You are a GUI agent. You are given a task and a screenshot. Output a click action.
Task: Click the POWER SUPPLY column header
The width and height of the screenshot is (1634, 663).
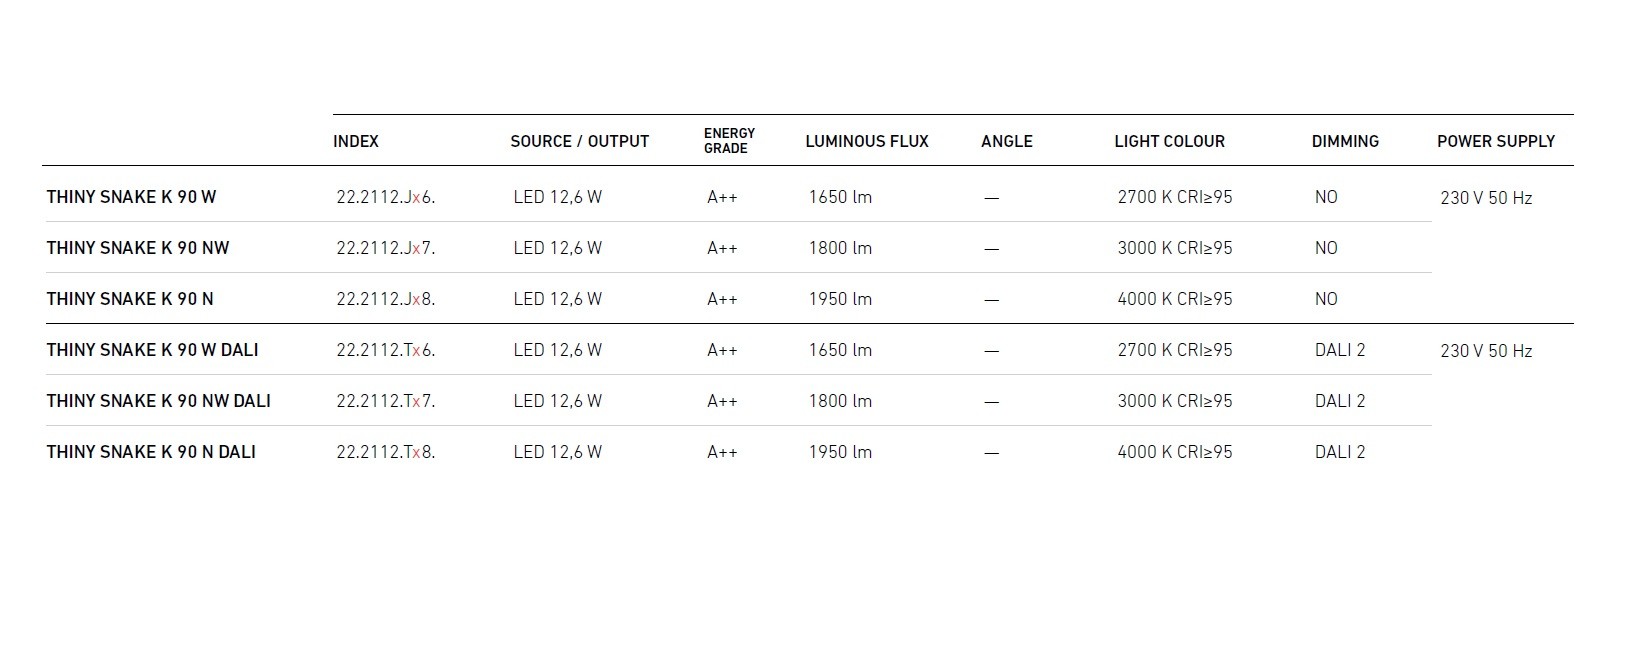[1495, 141]
